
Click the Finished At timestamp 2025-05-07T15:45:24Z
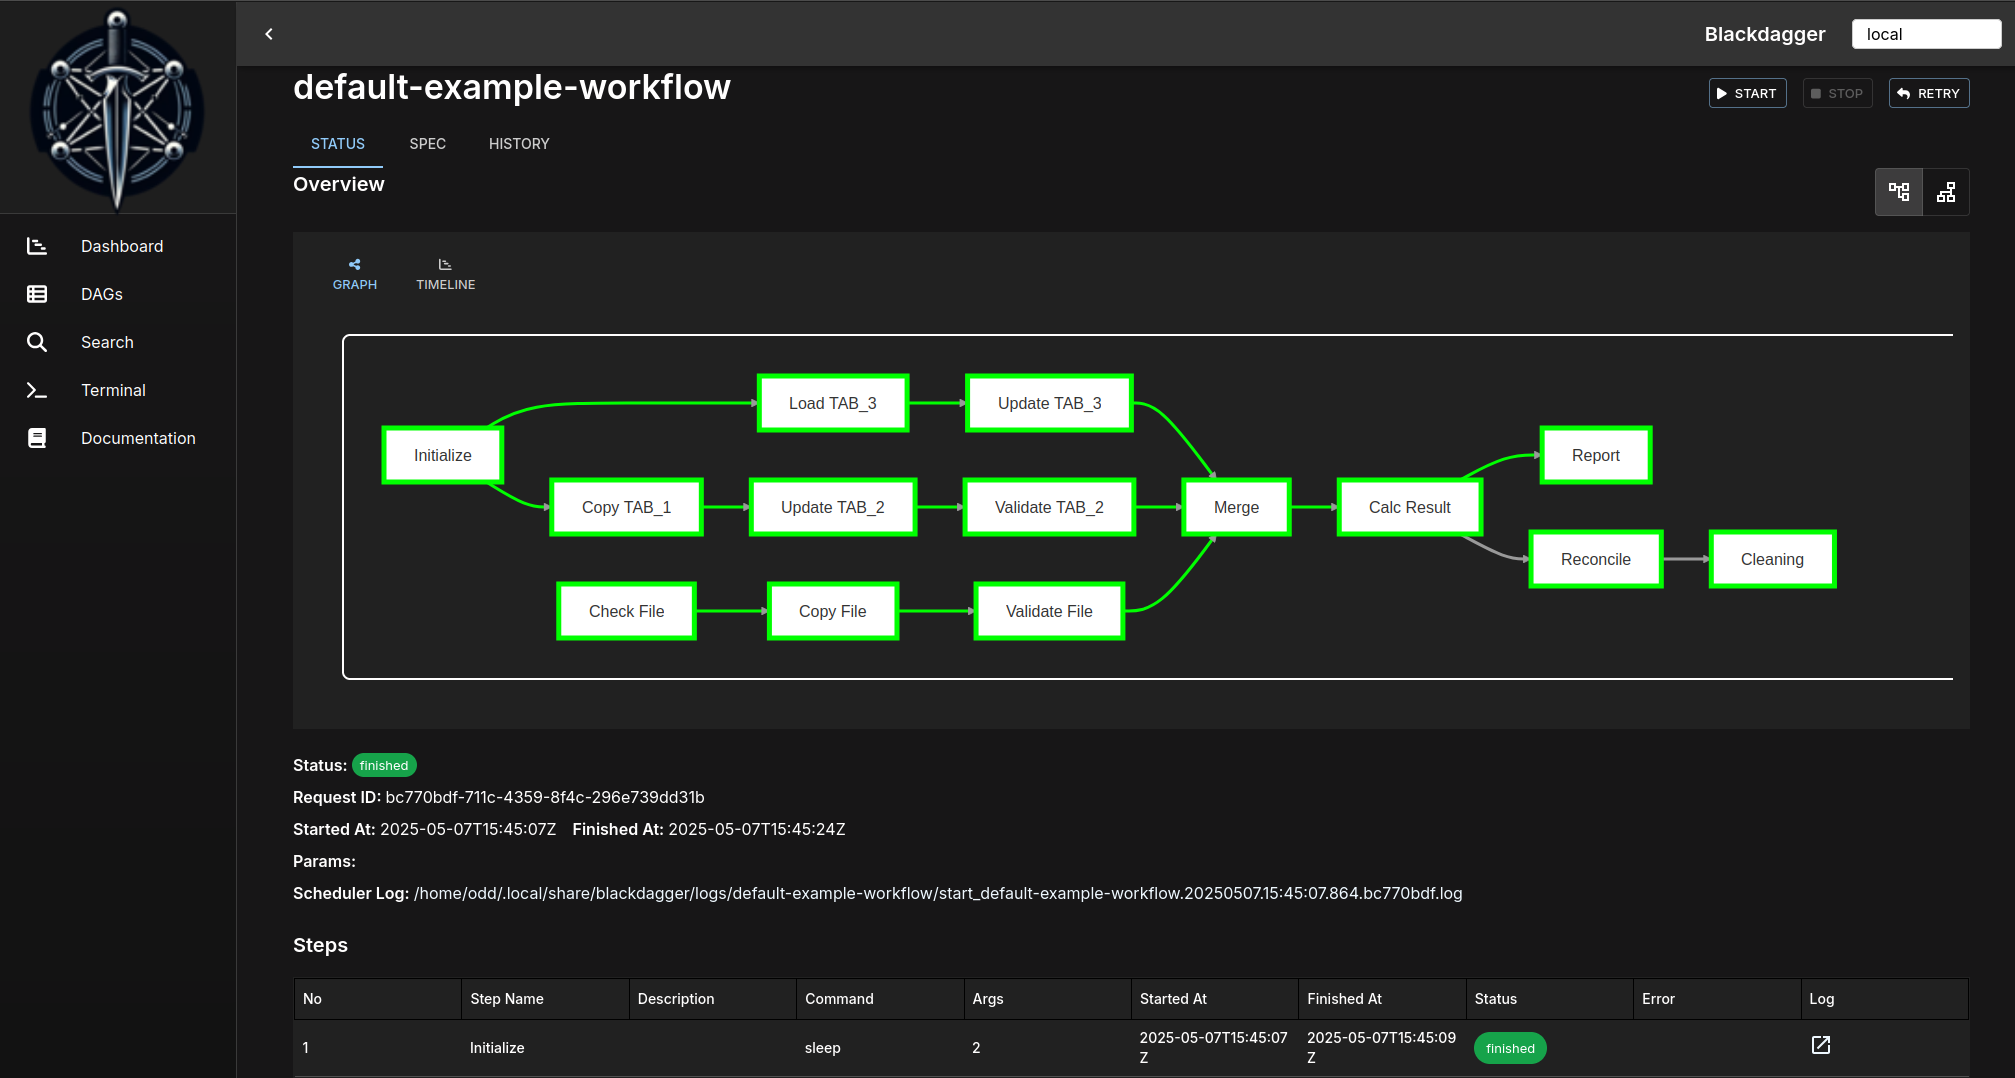coord(757,829)
